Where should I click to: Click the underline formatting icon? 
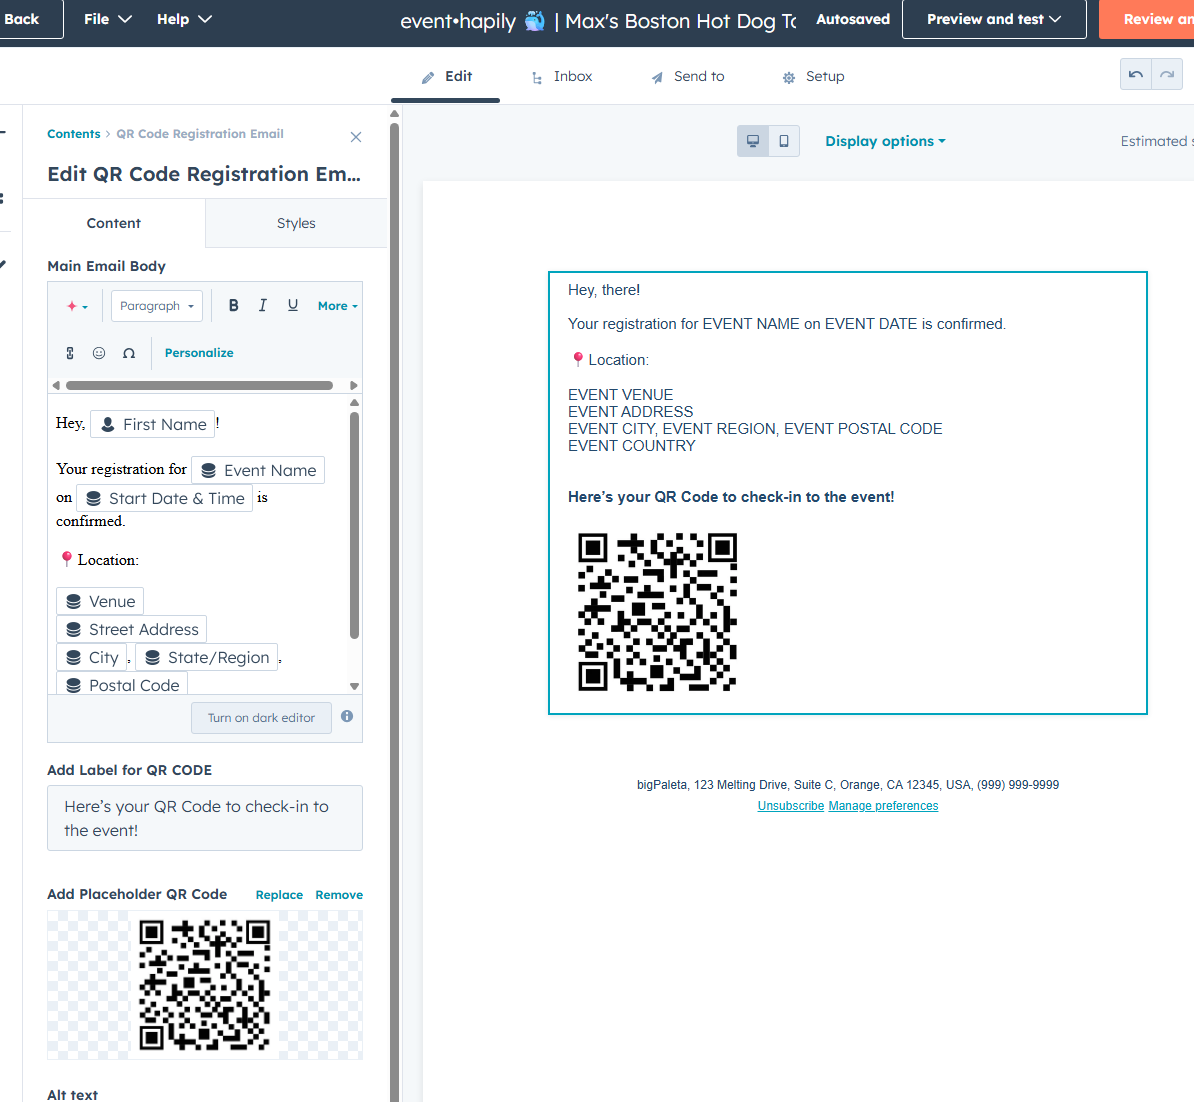(x=293, y=306)
